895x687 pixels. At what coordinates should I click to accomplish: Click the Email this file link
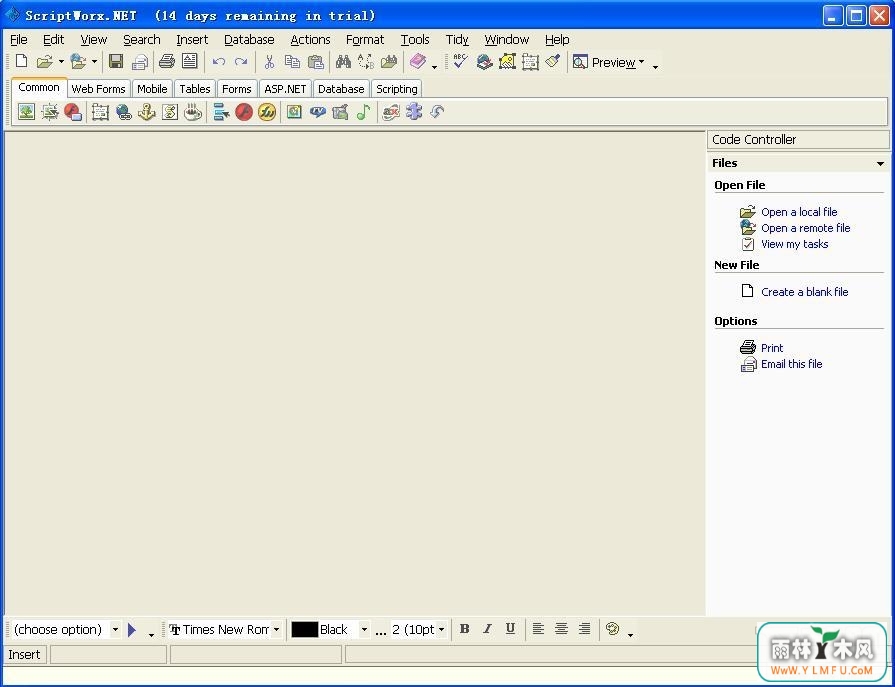[791, 364]
